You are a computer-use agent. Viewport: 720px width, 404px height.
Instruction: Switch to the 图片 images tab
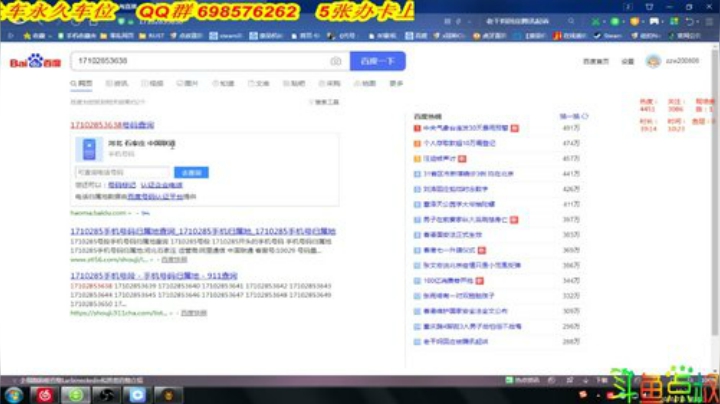188,84
